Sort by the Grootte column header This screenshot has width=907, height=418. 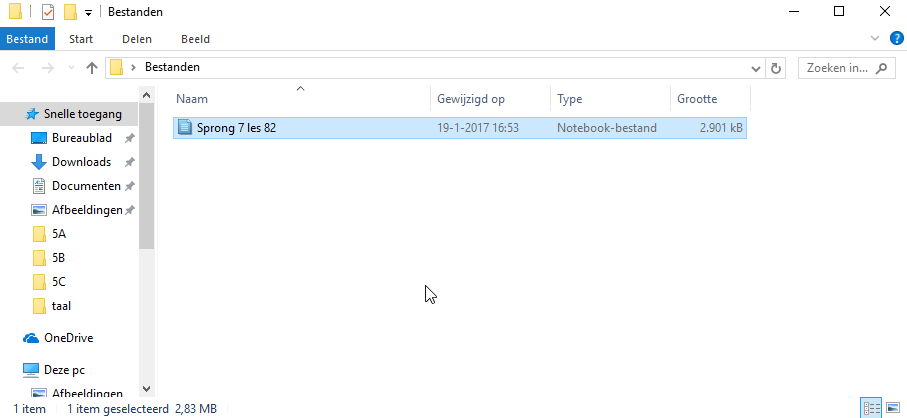(710, 99)
